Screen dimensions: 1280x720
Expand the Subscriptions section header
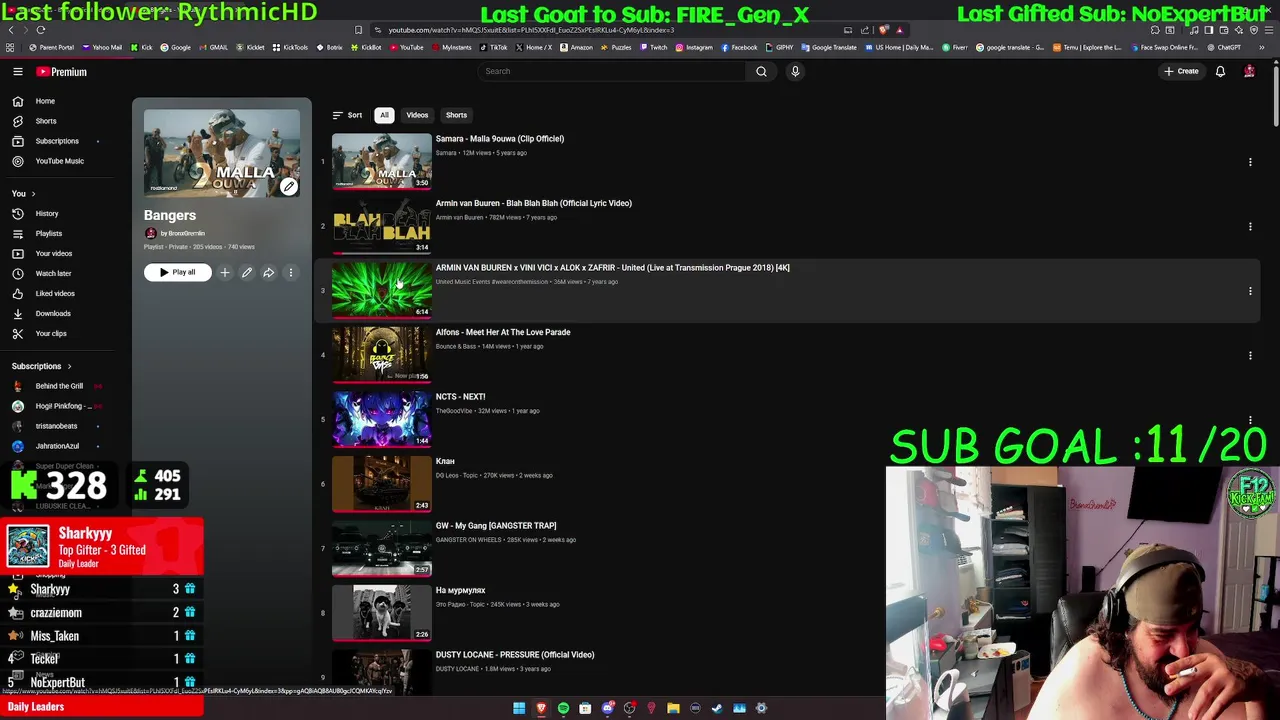point(42,366)
